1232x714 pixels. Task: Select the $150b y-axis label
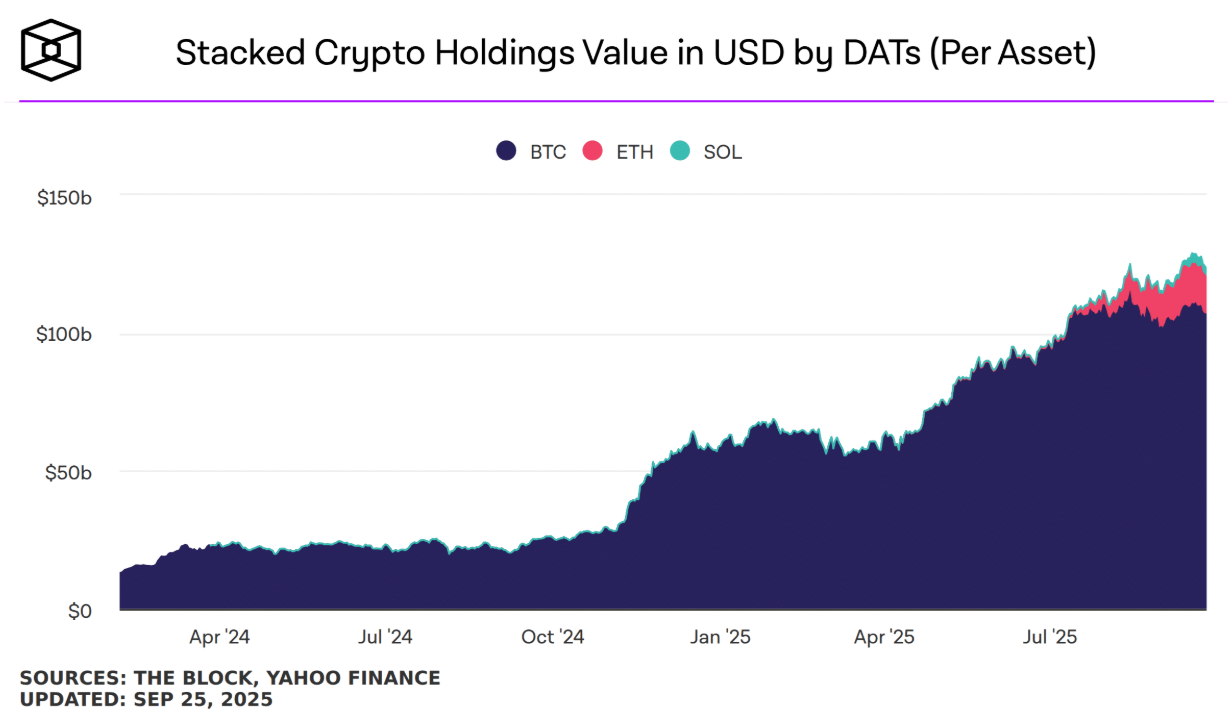click(x=65, y=198)
